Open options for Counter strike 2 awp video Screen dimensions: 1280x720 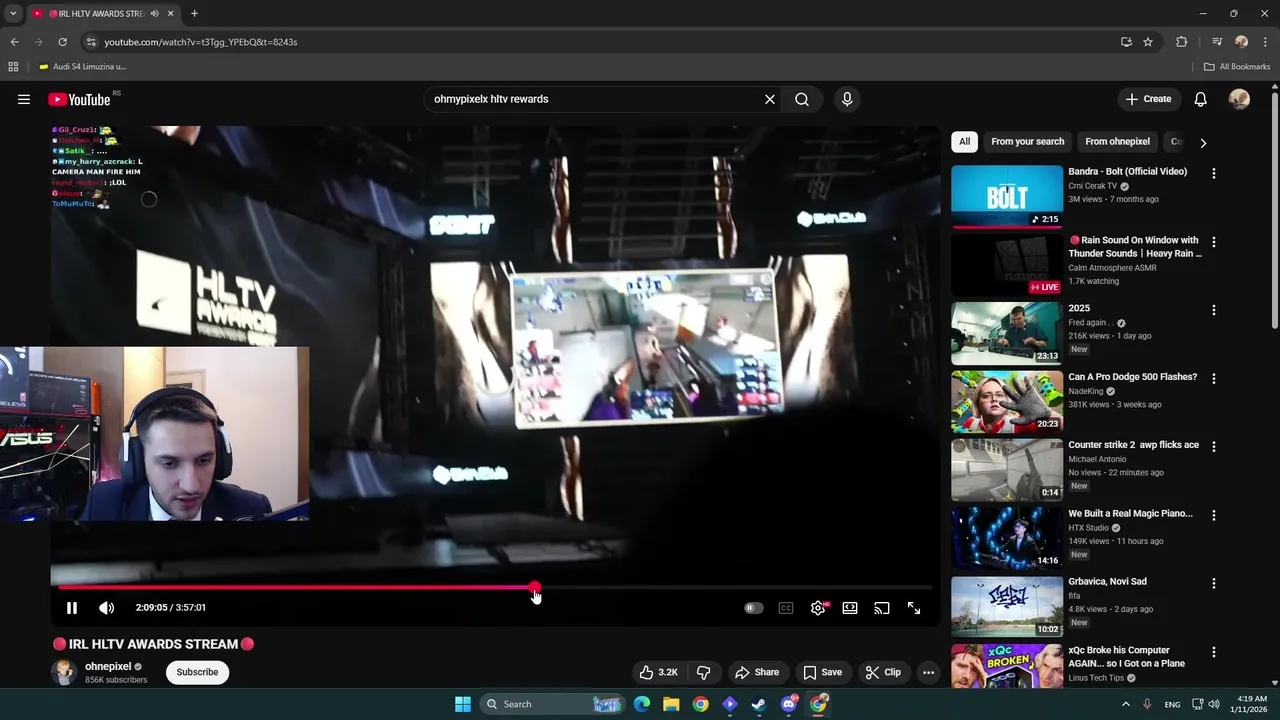click(x=1214, y=447)
